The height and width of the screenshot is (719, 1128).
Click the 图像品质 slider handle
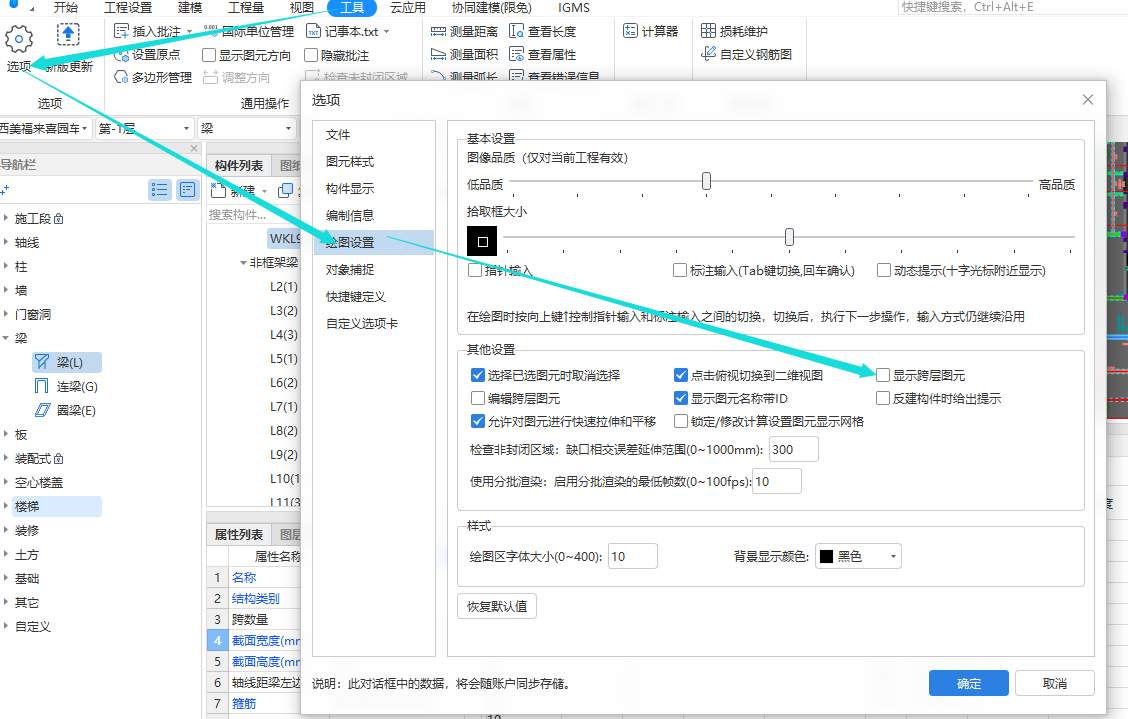click(706, 181)
